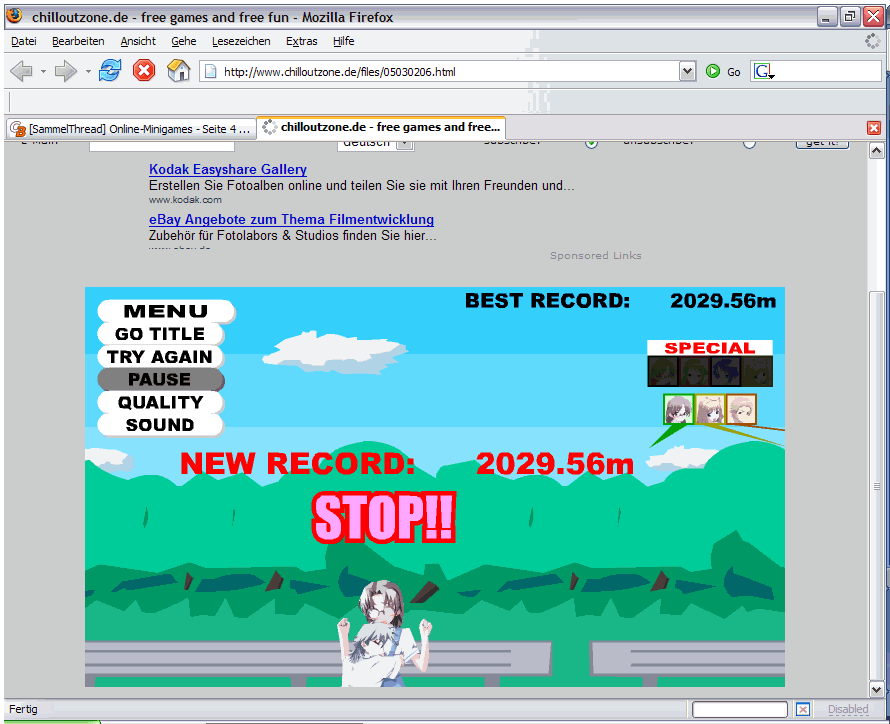
Task: Open the eBay Angebote zum Thema Filmentwicklung link
Action: pos(291,219)
